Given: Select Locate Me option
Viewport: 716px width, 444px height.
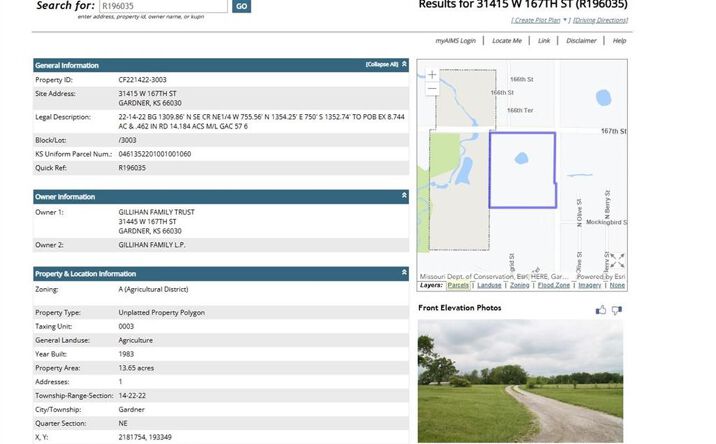Looking at the screenshot, I should point(507,41).
